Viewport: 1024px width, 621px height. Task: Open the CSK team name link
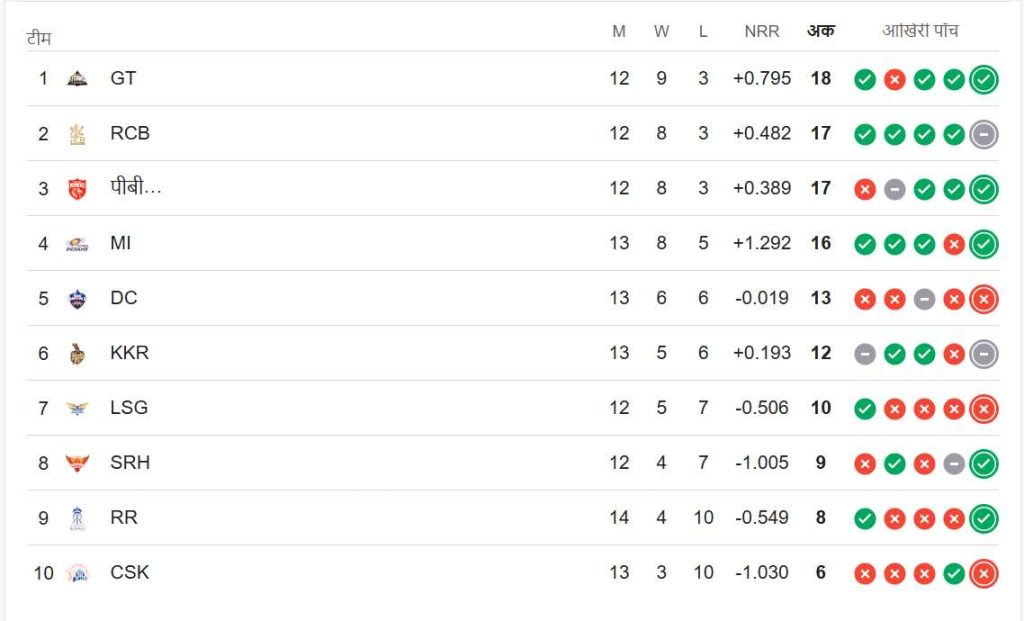(130, 573)
